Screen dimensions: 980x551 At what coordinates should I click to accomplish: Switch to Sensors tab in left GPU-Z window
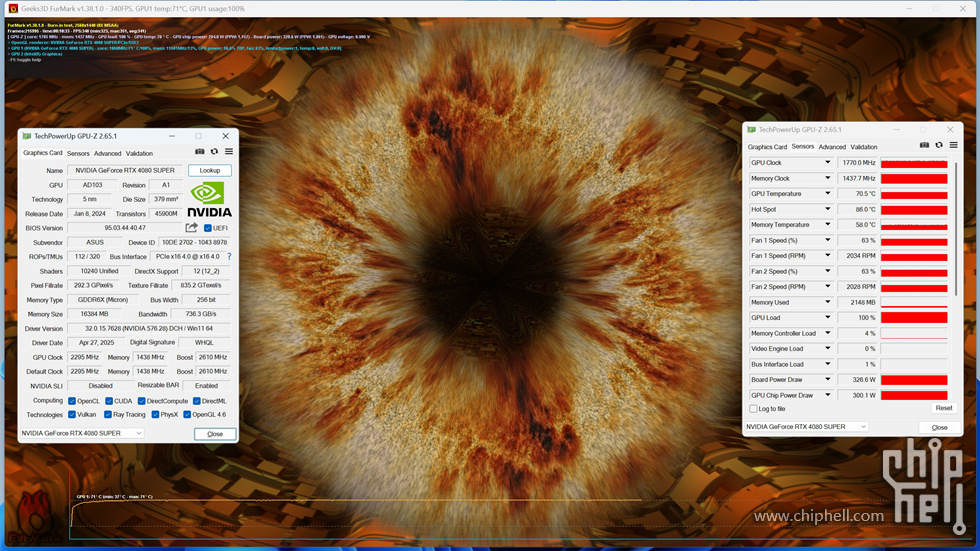coord(78,153)
